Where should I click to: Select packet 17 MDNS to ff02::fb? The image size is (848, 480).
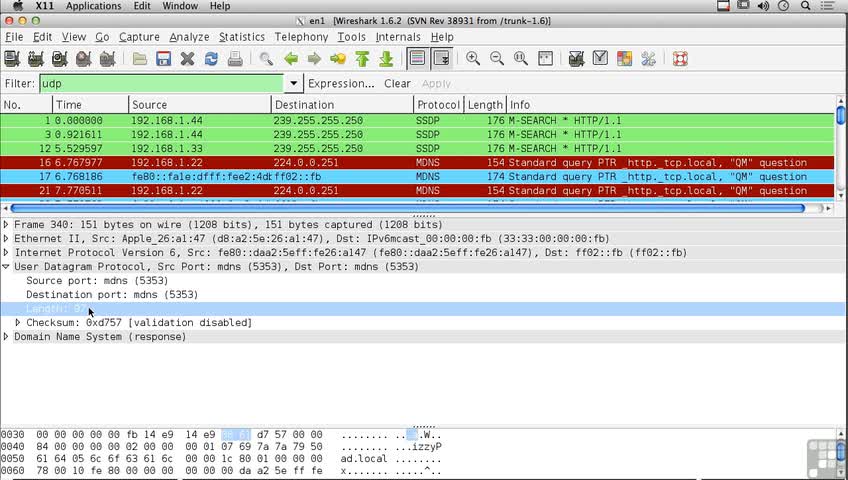418,177
